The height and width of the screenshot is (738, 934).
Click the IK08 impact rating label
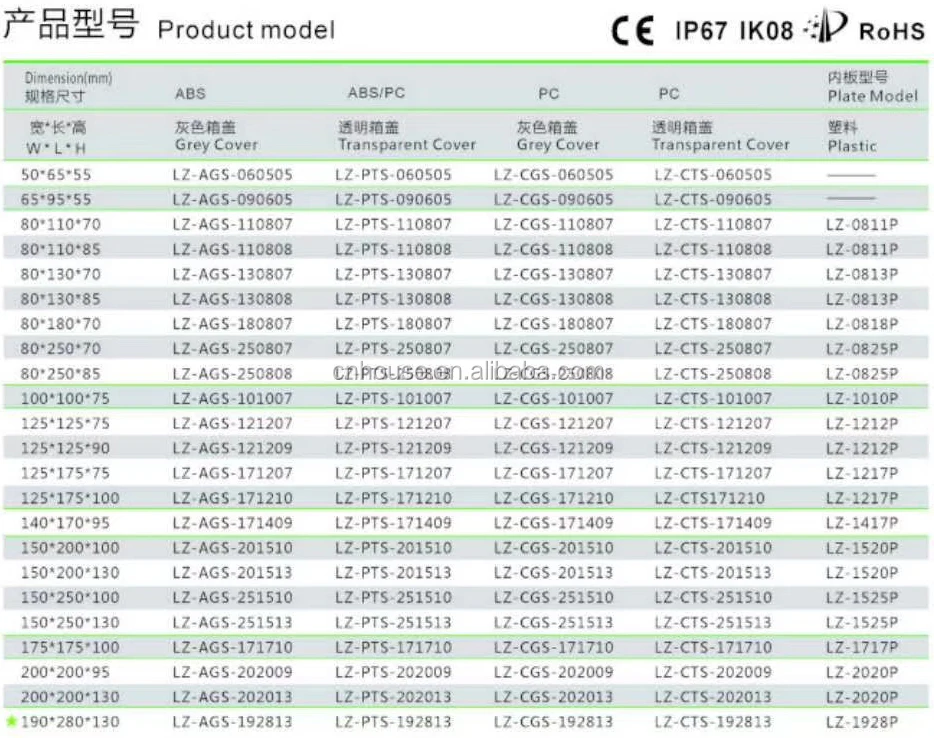[765, 30]
